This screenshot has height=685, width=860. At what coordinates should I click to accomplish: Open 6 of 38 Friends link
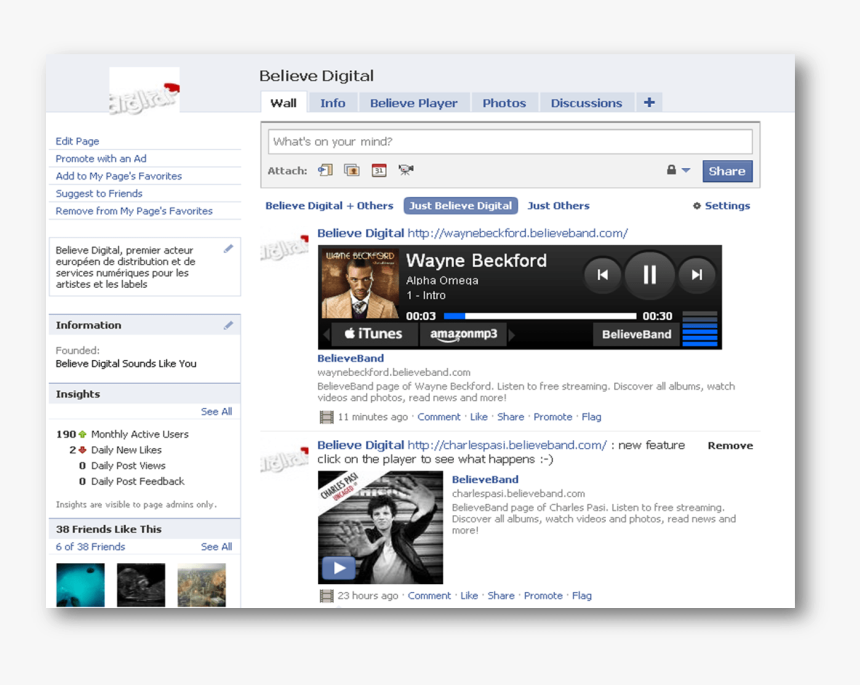(x=90, y=547)
